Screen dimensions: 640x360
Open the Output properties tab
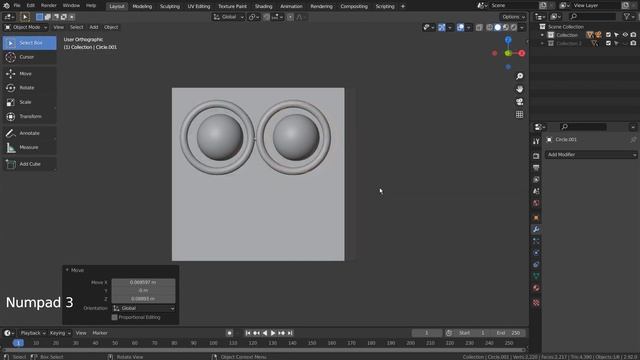536,168
